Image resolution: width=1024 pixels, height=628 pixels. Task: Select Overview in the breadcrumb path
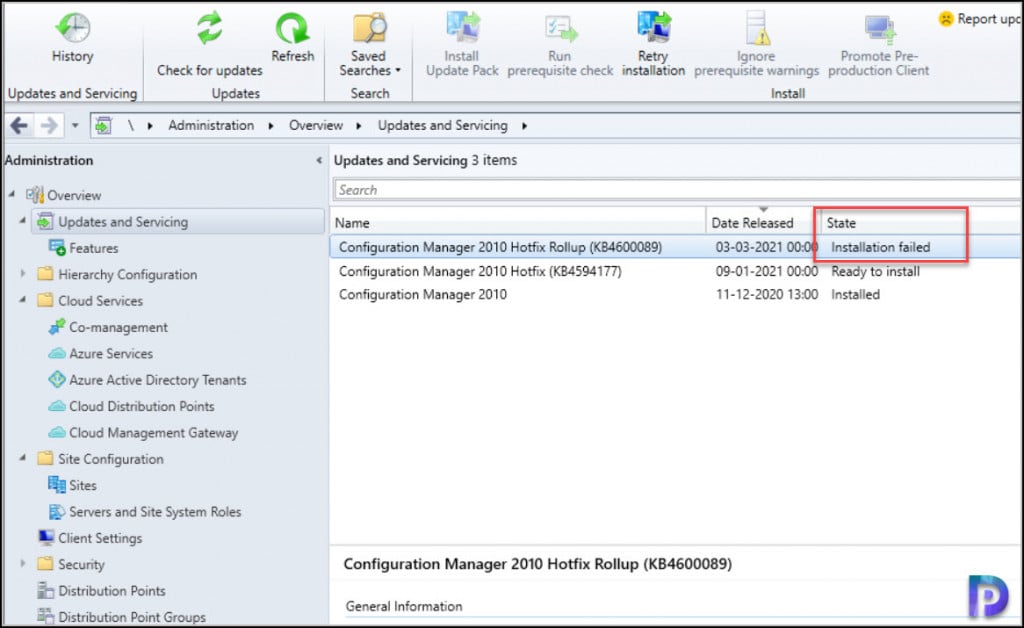(x=316, y=125)
